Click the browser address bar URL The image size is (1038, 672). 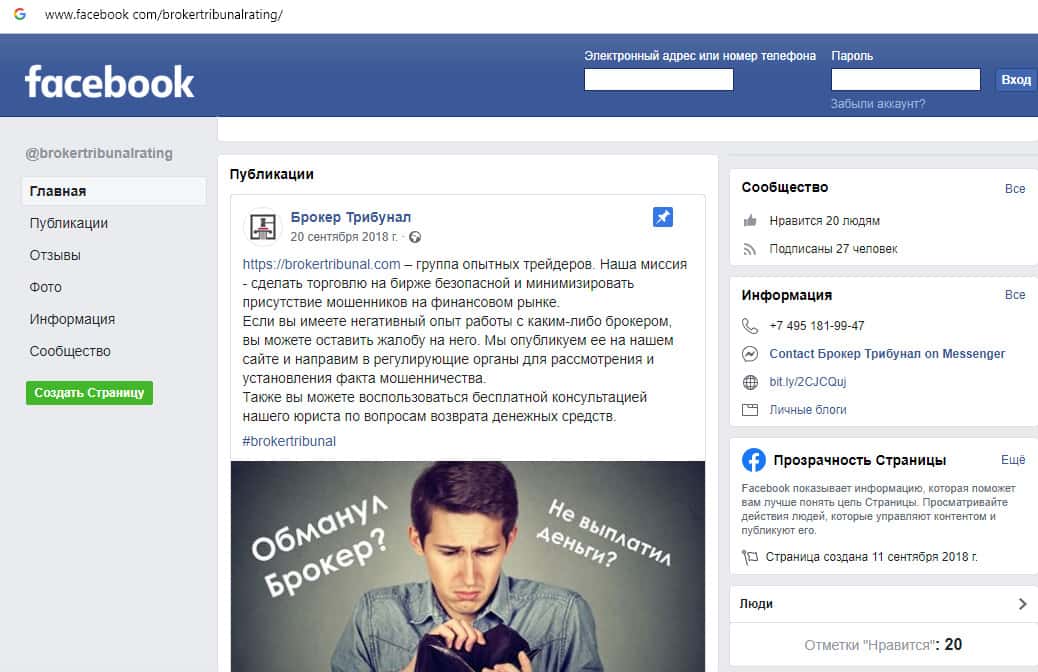tap(164, 15)
